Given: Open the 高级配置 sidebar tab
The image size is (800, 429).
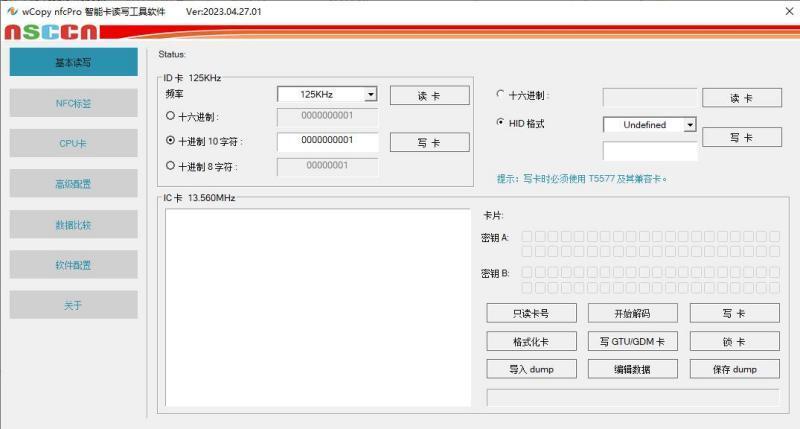Looking at the screenshot, I should (x=73, y=184).
